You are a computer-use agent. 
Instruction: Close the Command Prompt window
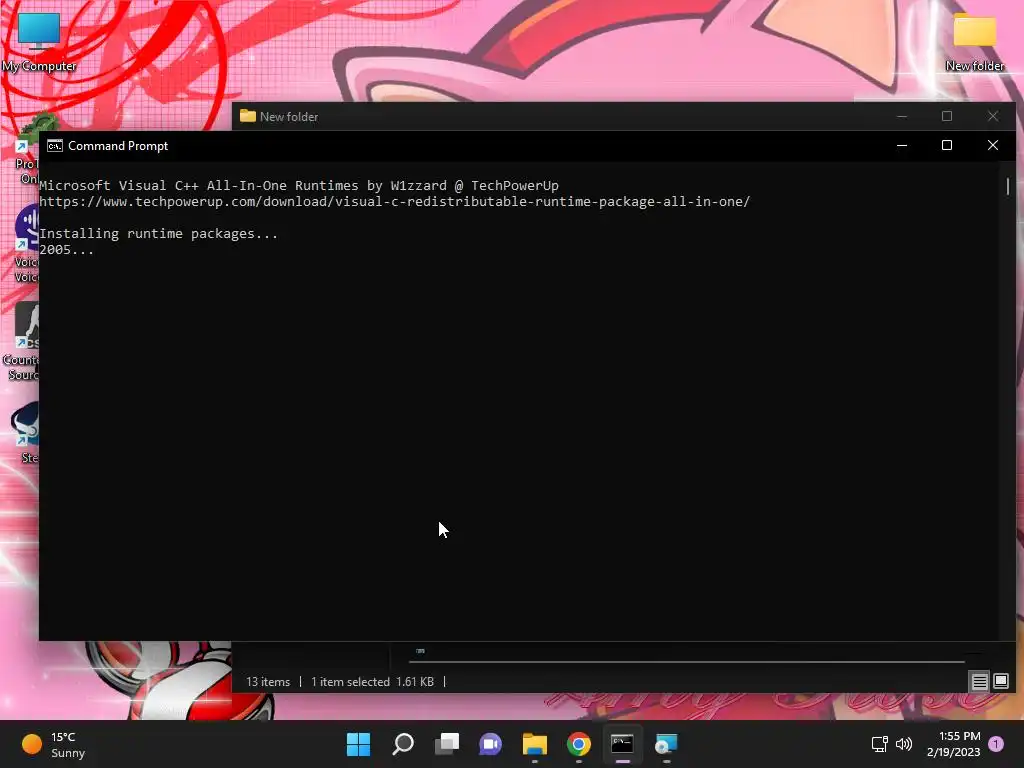click(993, 146)
